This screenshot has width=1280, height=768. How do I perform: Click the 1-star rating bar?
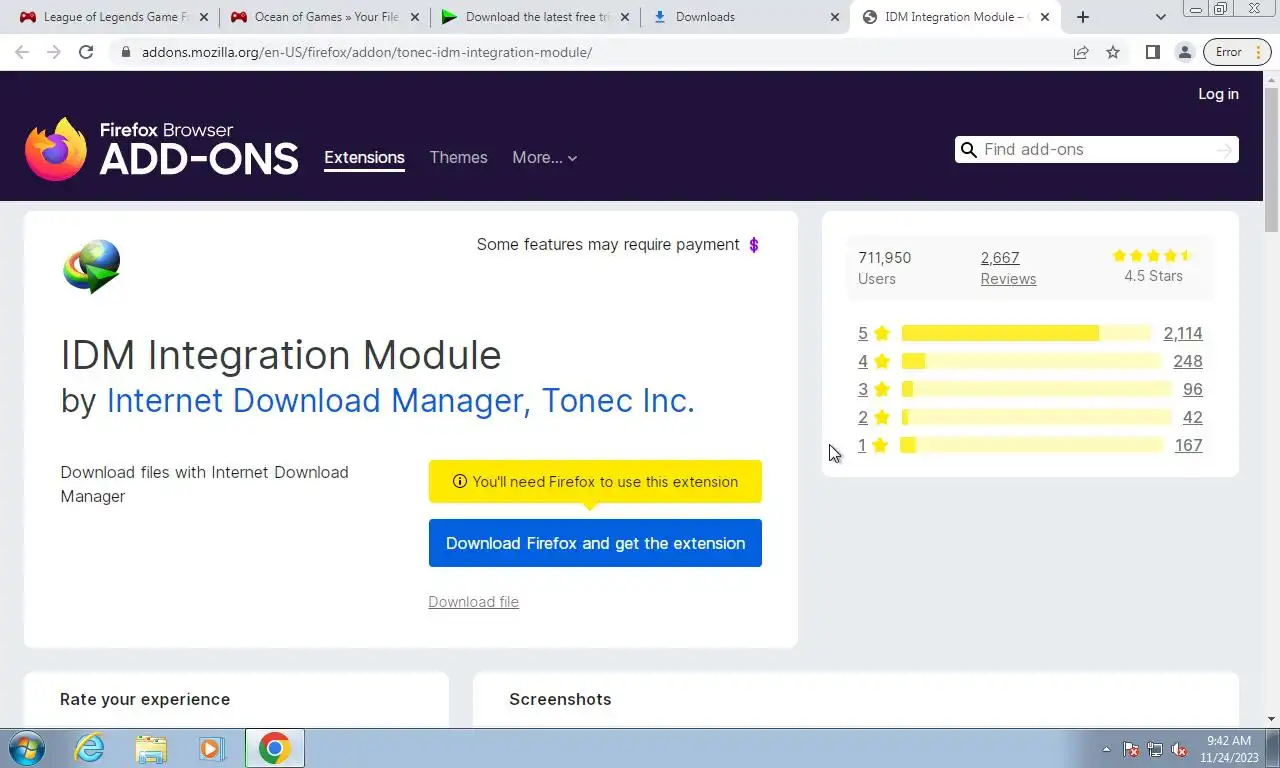click(1032, 446)
